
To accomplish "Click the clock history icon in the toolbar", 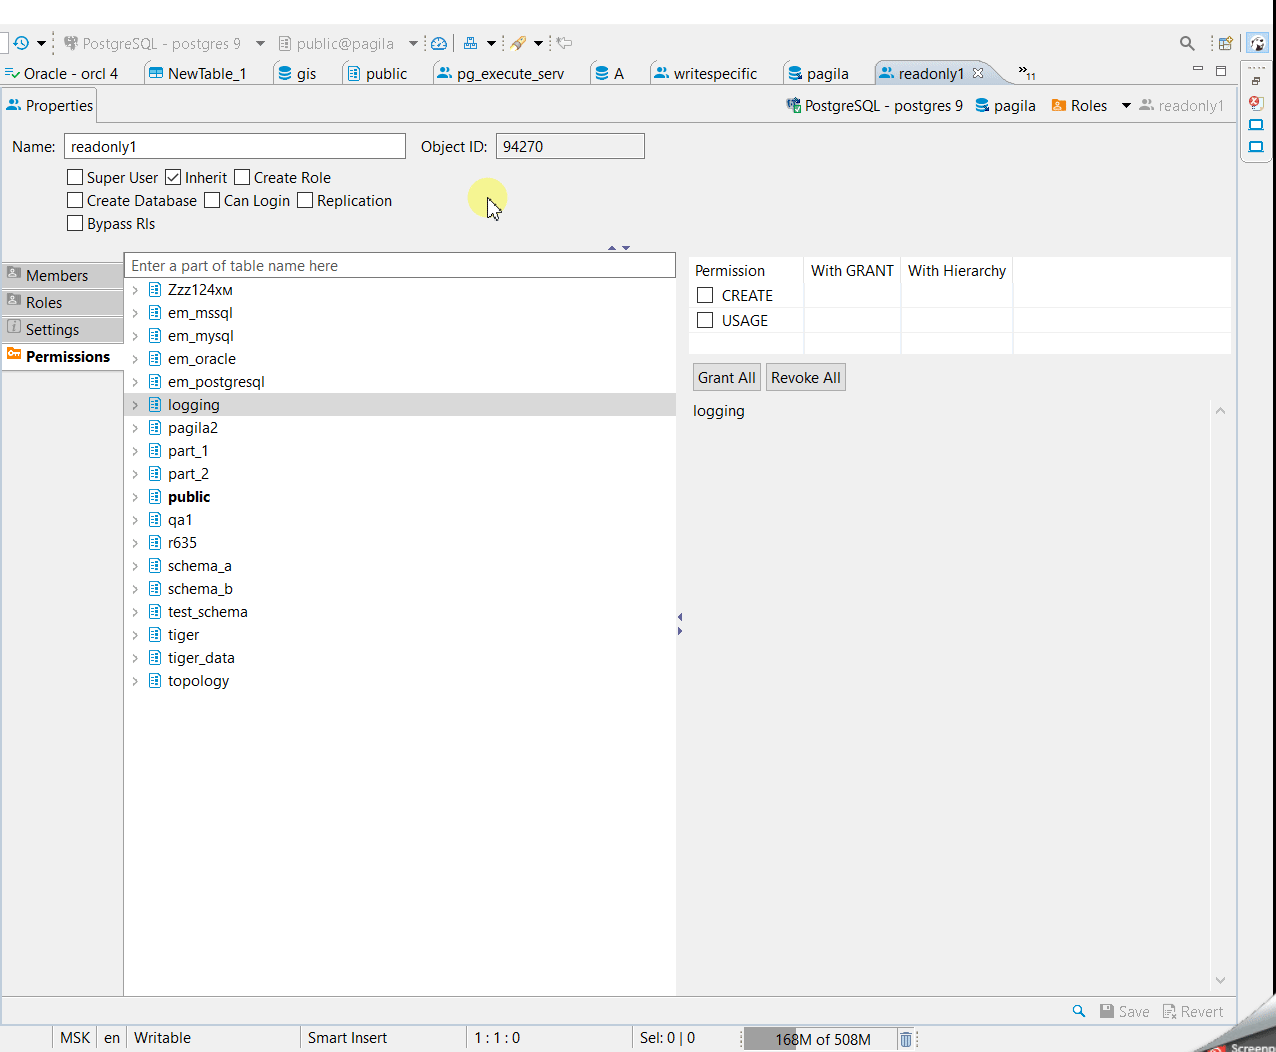I will 22,43.
